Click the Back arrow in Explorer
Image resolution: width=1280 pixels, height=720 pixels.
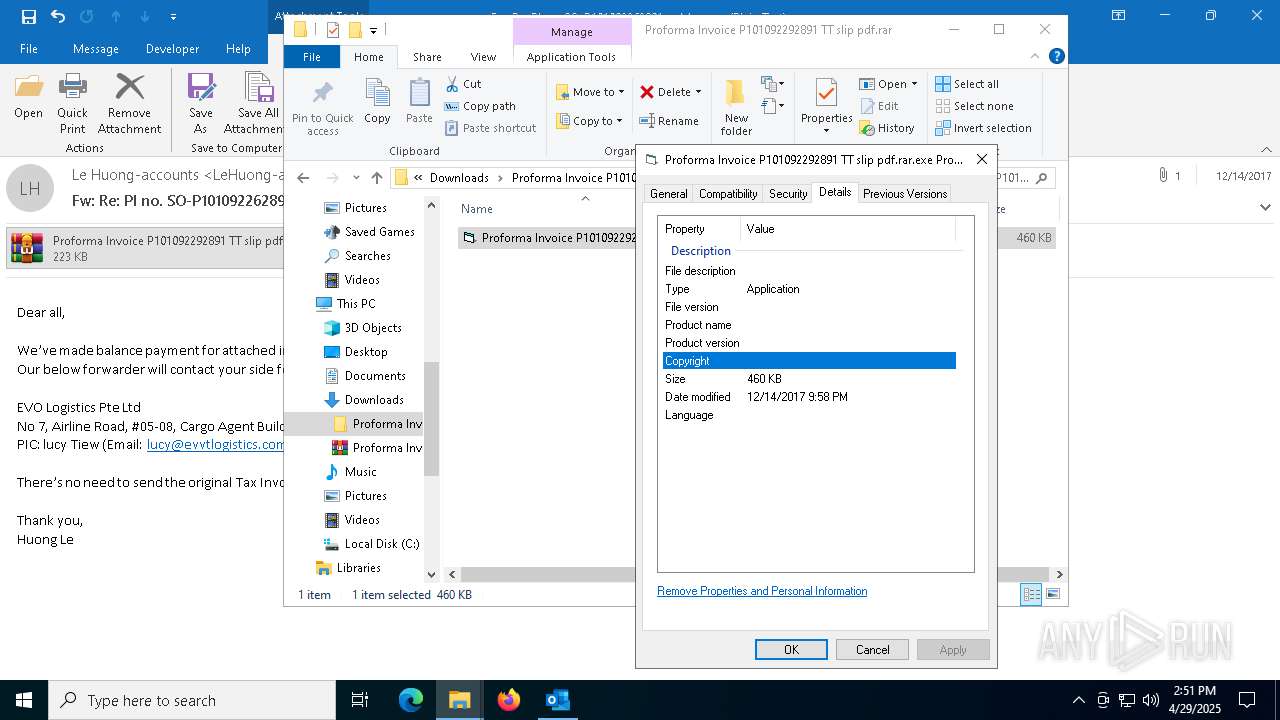(303, 178)
